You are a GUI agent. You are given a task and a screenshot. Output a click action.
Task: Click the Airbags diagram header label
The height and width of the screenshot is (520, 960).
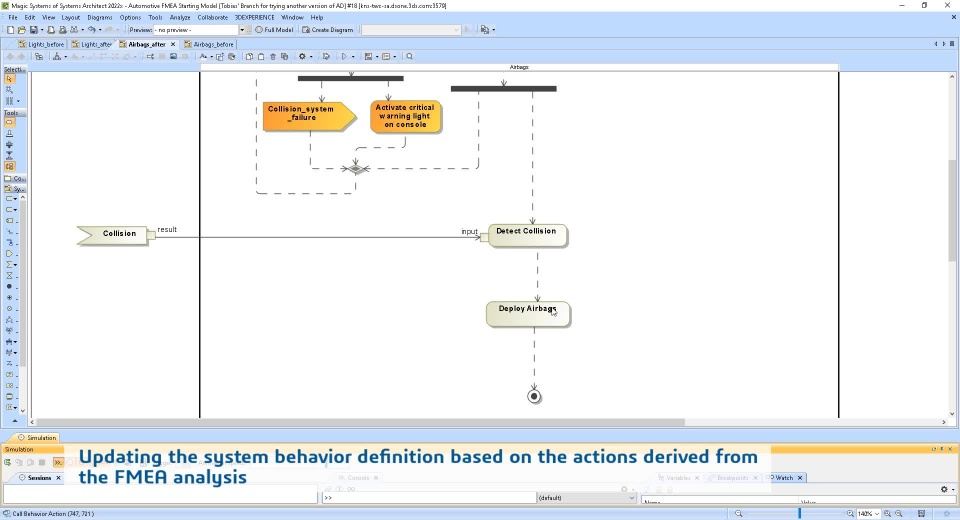point(519,67)
